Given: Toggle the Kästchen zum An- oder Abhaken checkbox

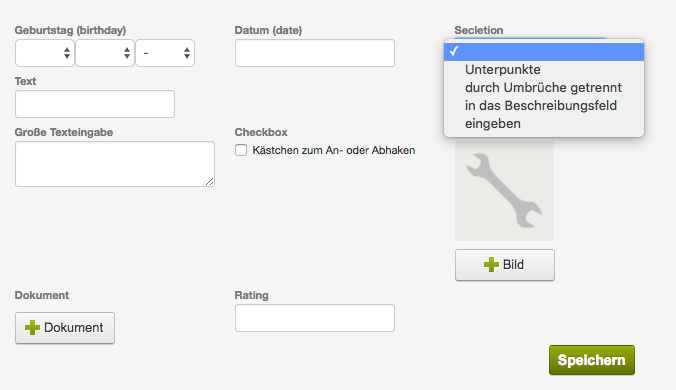Looking at the screenshot, I should pyautogui.click(x=241, y=150).
